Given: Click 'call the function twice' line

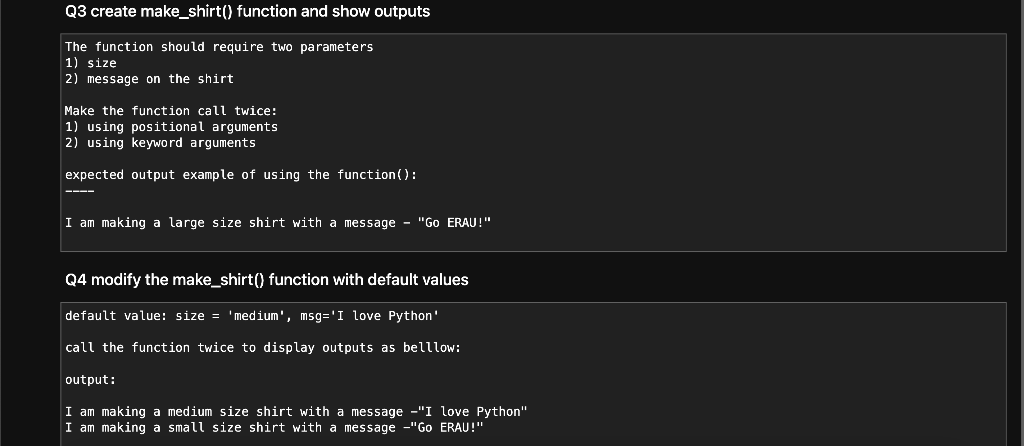Looking at the screenshot, I should pos(262,347).
